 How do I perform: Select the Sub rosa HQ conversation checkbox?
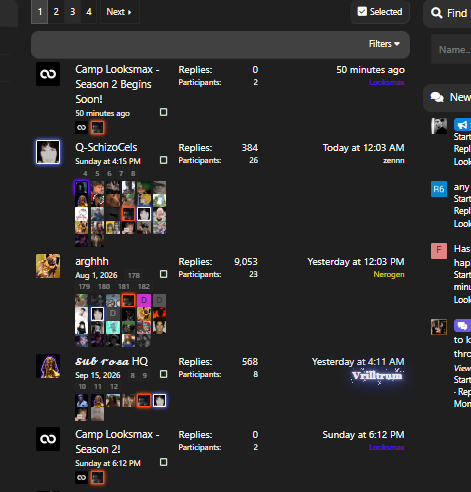(163, 374)
